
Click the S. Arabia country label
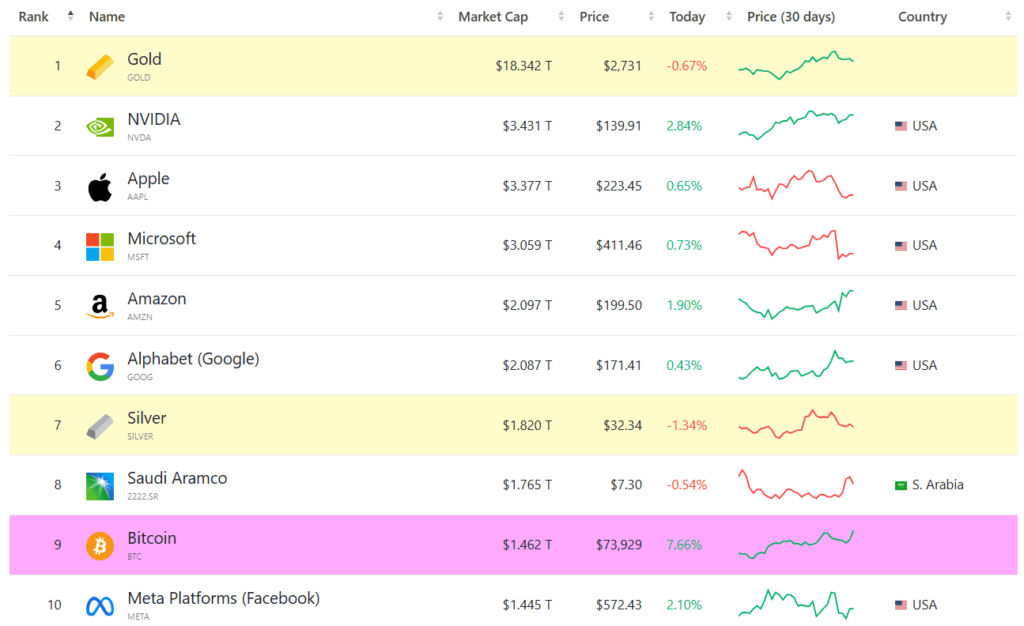pyautogui.click(x=938, y=485)
